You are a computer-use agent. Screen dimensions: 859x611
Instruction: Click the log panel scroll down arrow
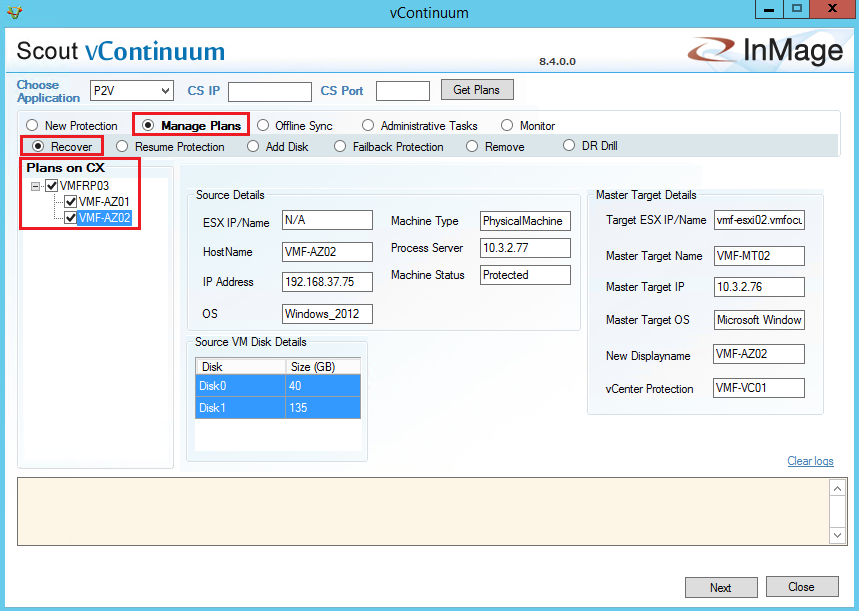pyautogui.click(x=838, y=536)
